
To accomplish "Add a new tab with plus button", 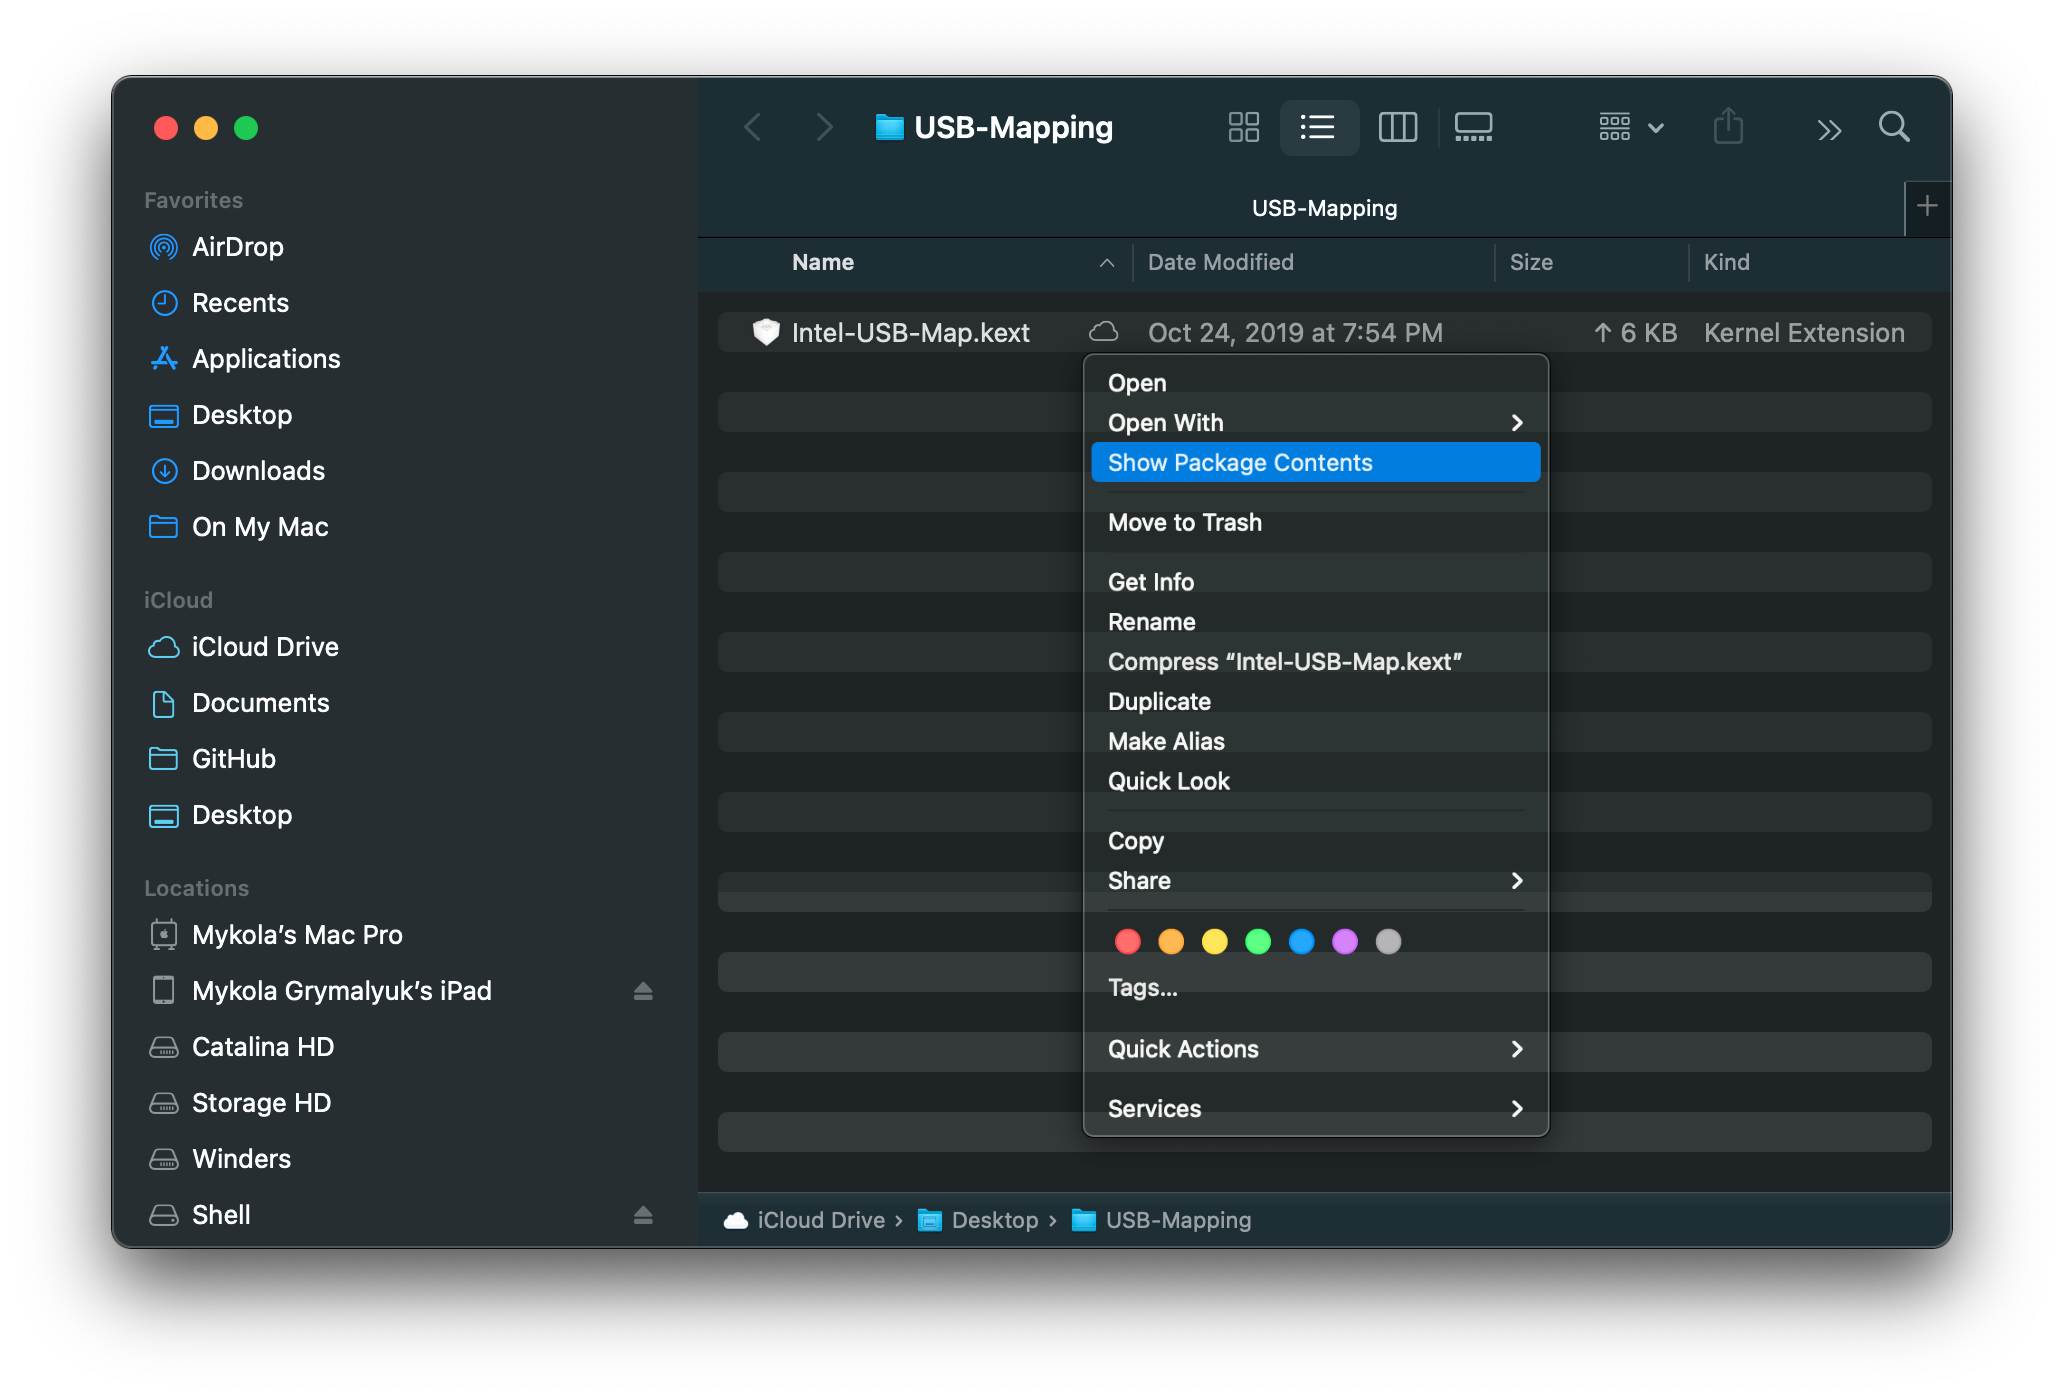I will [x=1927, y=207].
